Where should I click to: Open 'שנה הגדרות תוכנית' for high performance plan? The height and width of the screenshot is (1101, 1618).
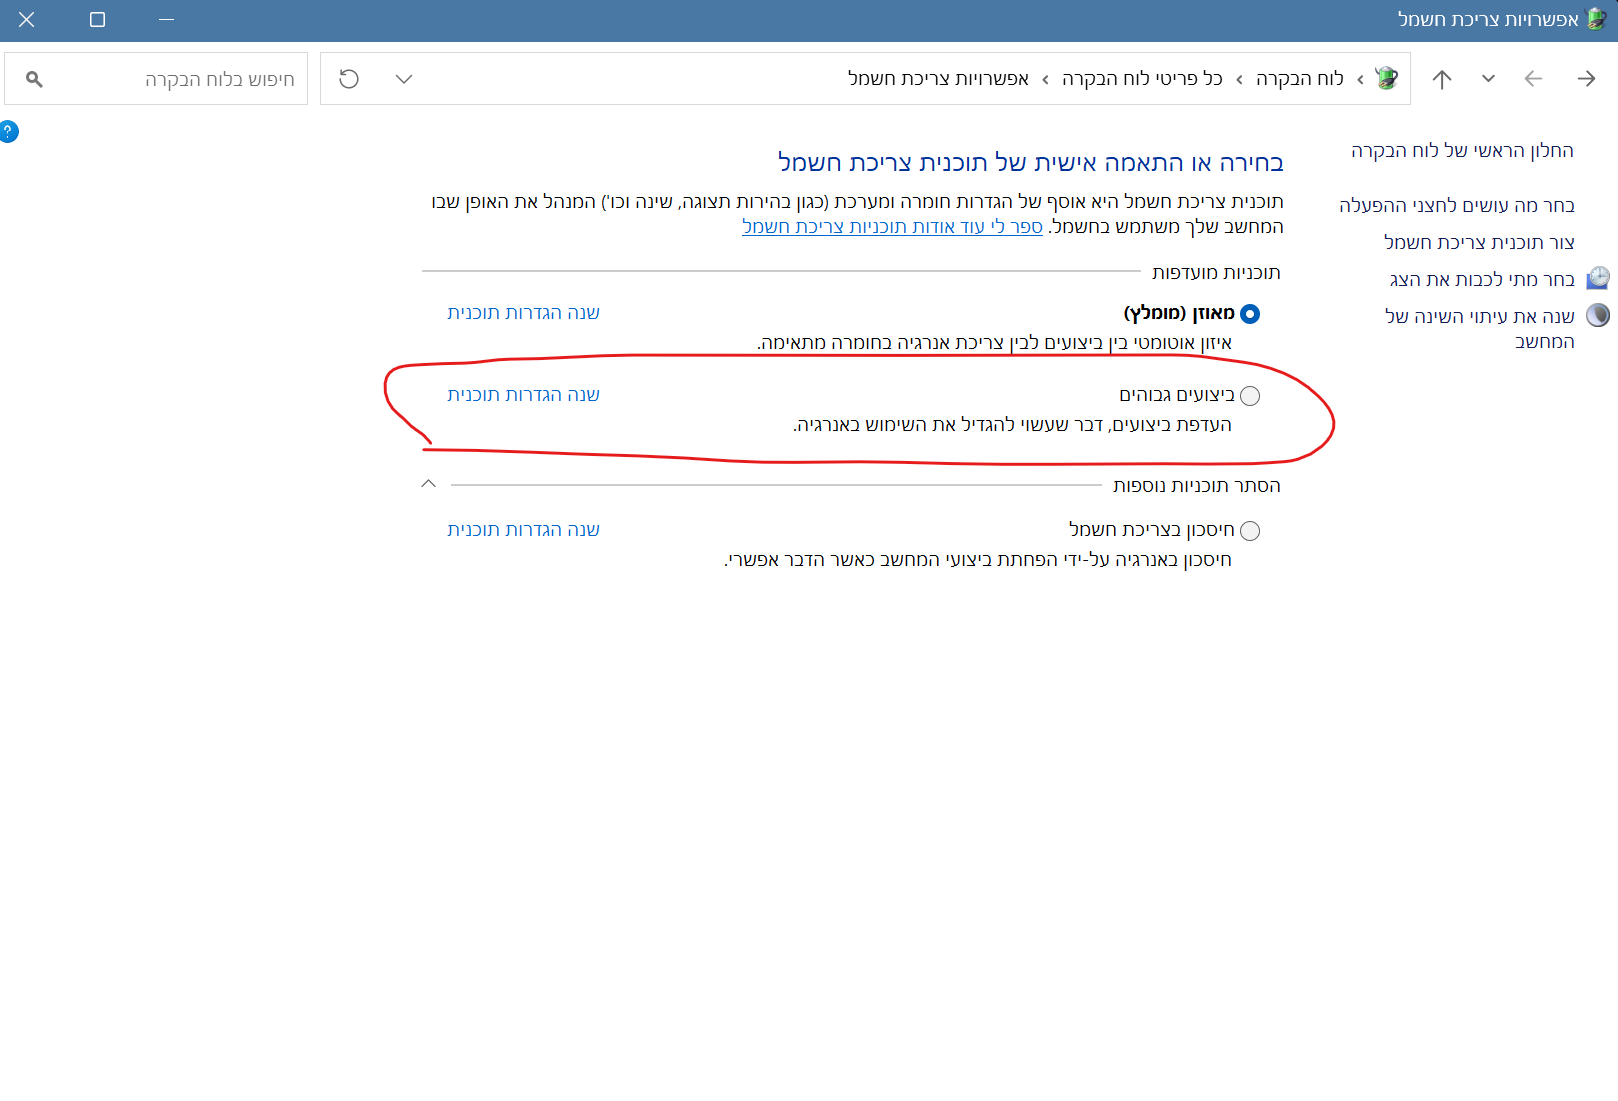(523, 395)
